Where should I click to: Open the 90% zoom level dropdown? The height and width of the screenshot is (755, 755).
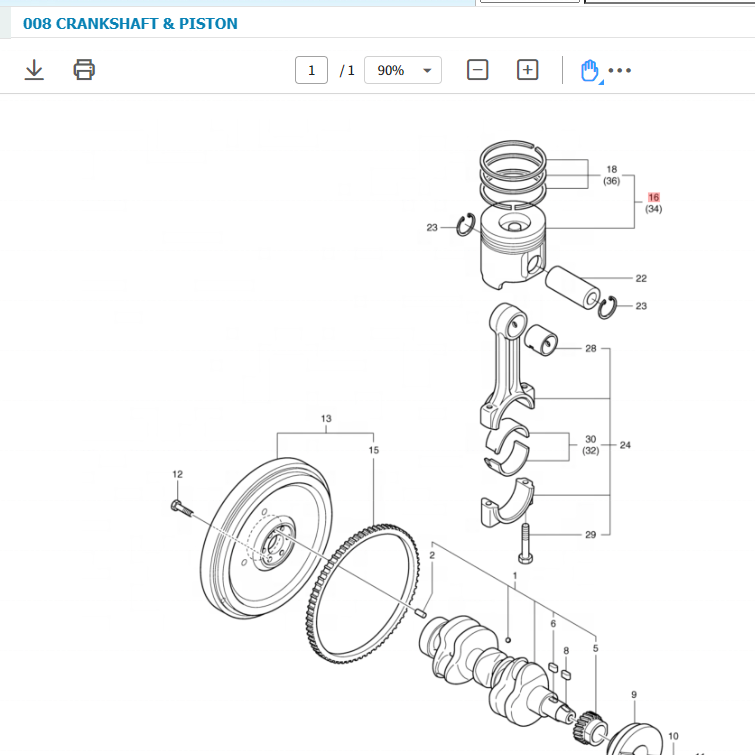click(403, 70)
